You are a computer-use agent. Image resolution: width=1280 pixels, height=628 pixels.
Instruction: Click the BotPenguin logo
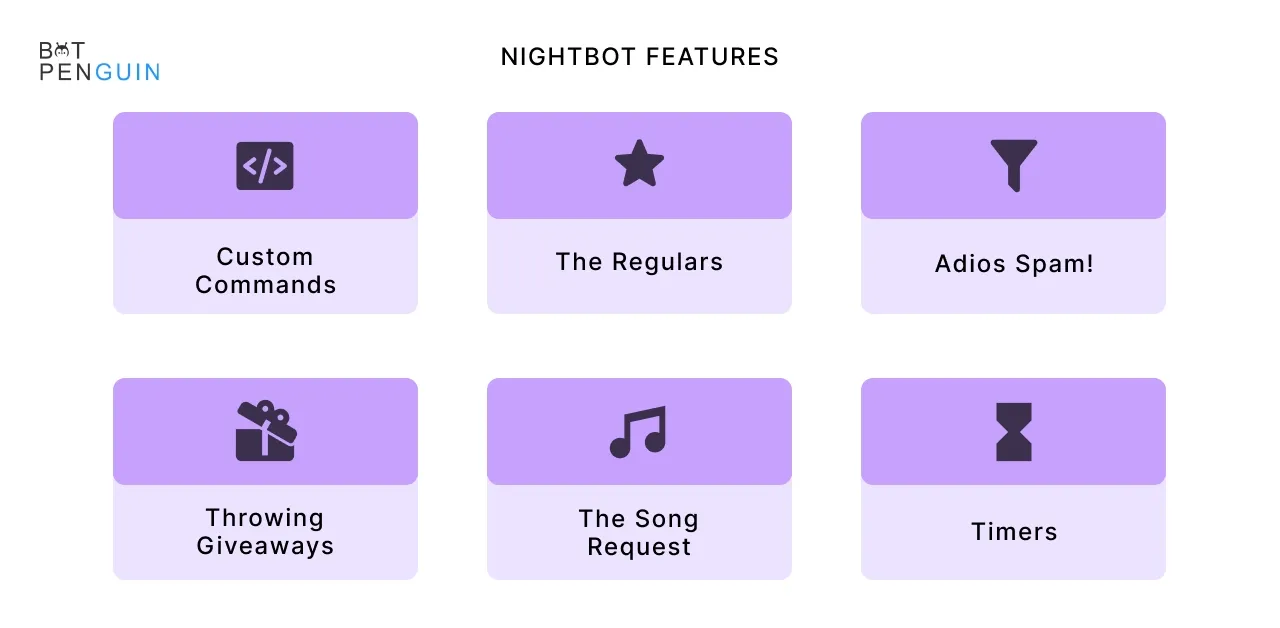(x=100, y=61)
